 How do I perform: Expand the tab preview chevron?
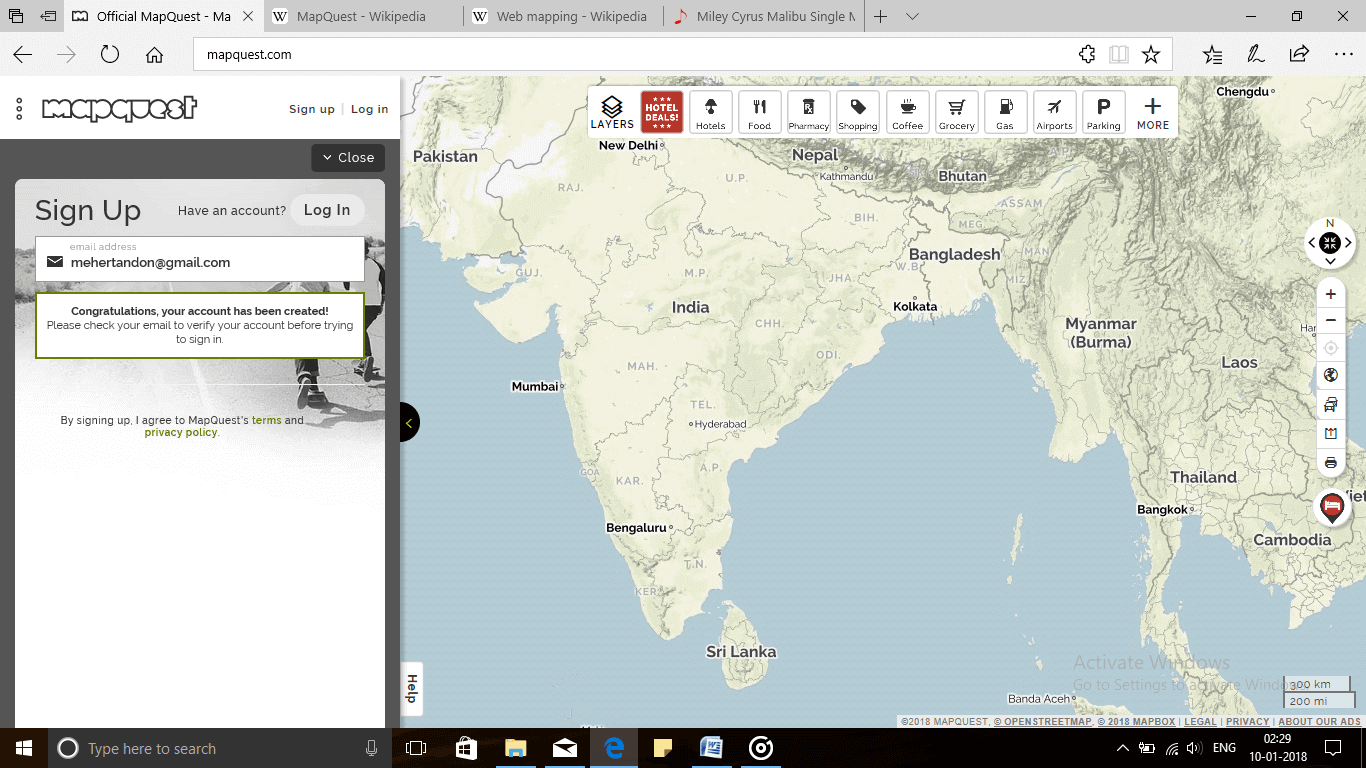click(x=912, y=16)
